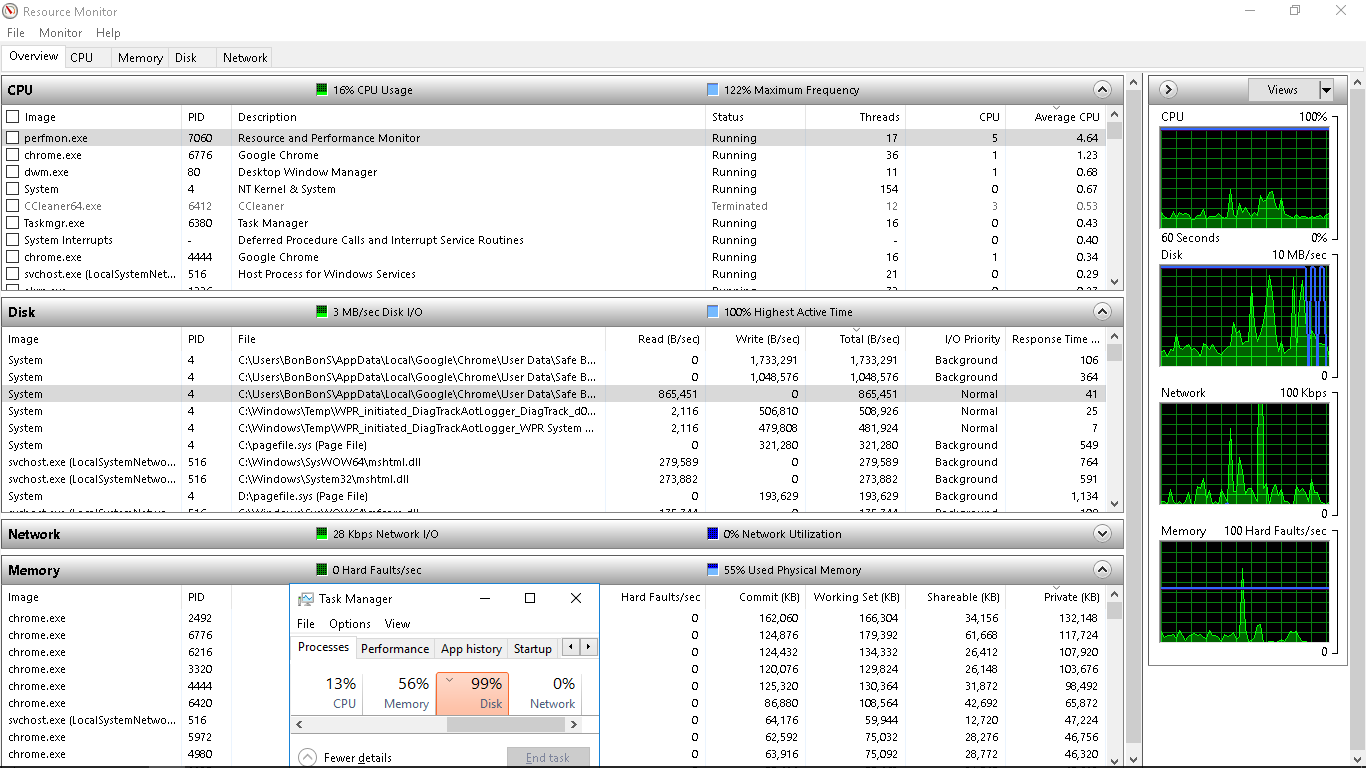Click the Network Utilization indicator icon
Screen dimensions: 1366x768
click(713, 534)
